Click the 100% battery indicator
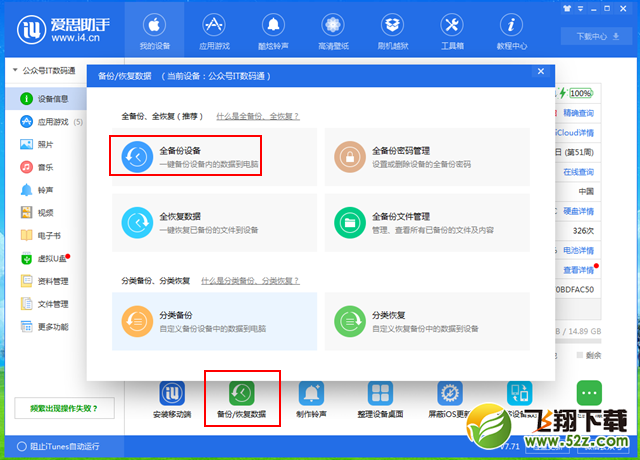Screen dimensions: 640x460 [x=581, y=93]
